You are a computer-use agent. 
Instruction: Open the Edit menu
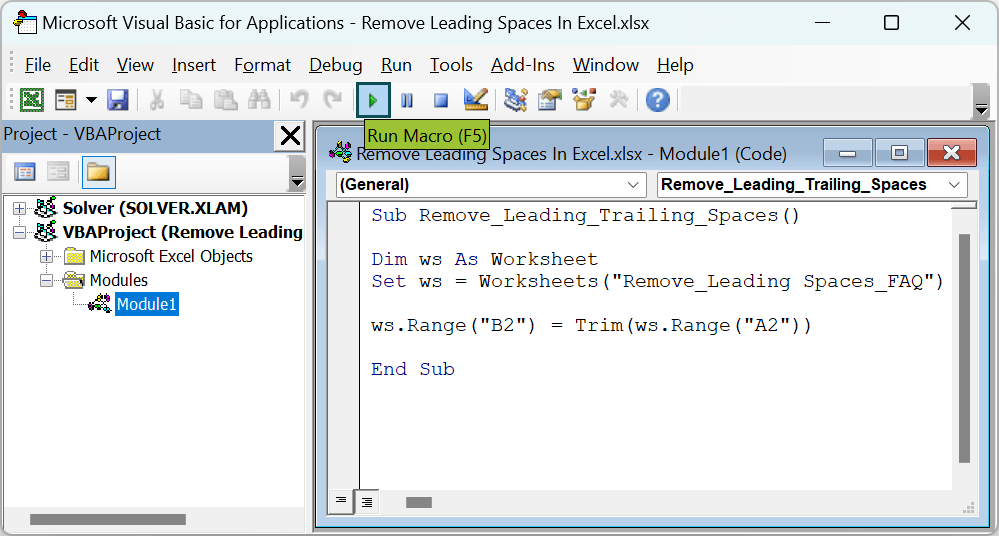tap(83, 65)
